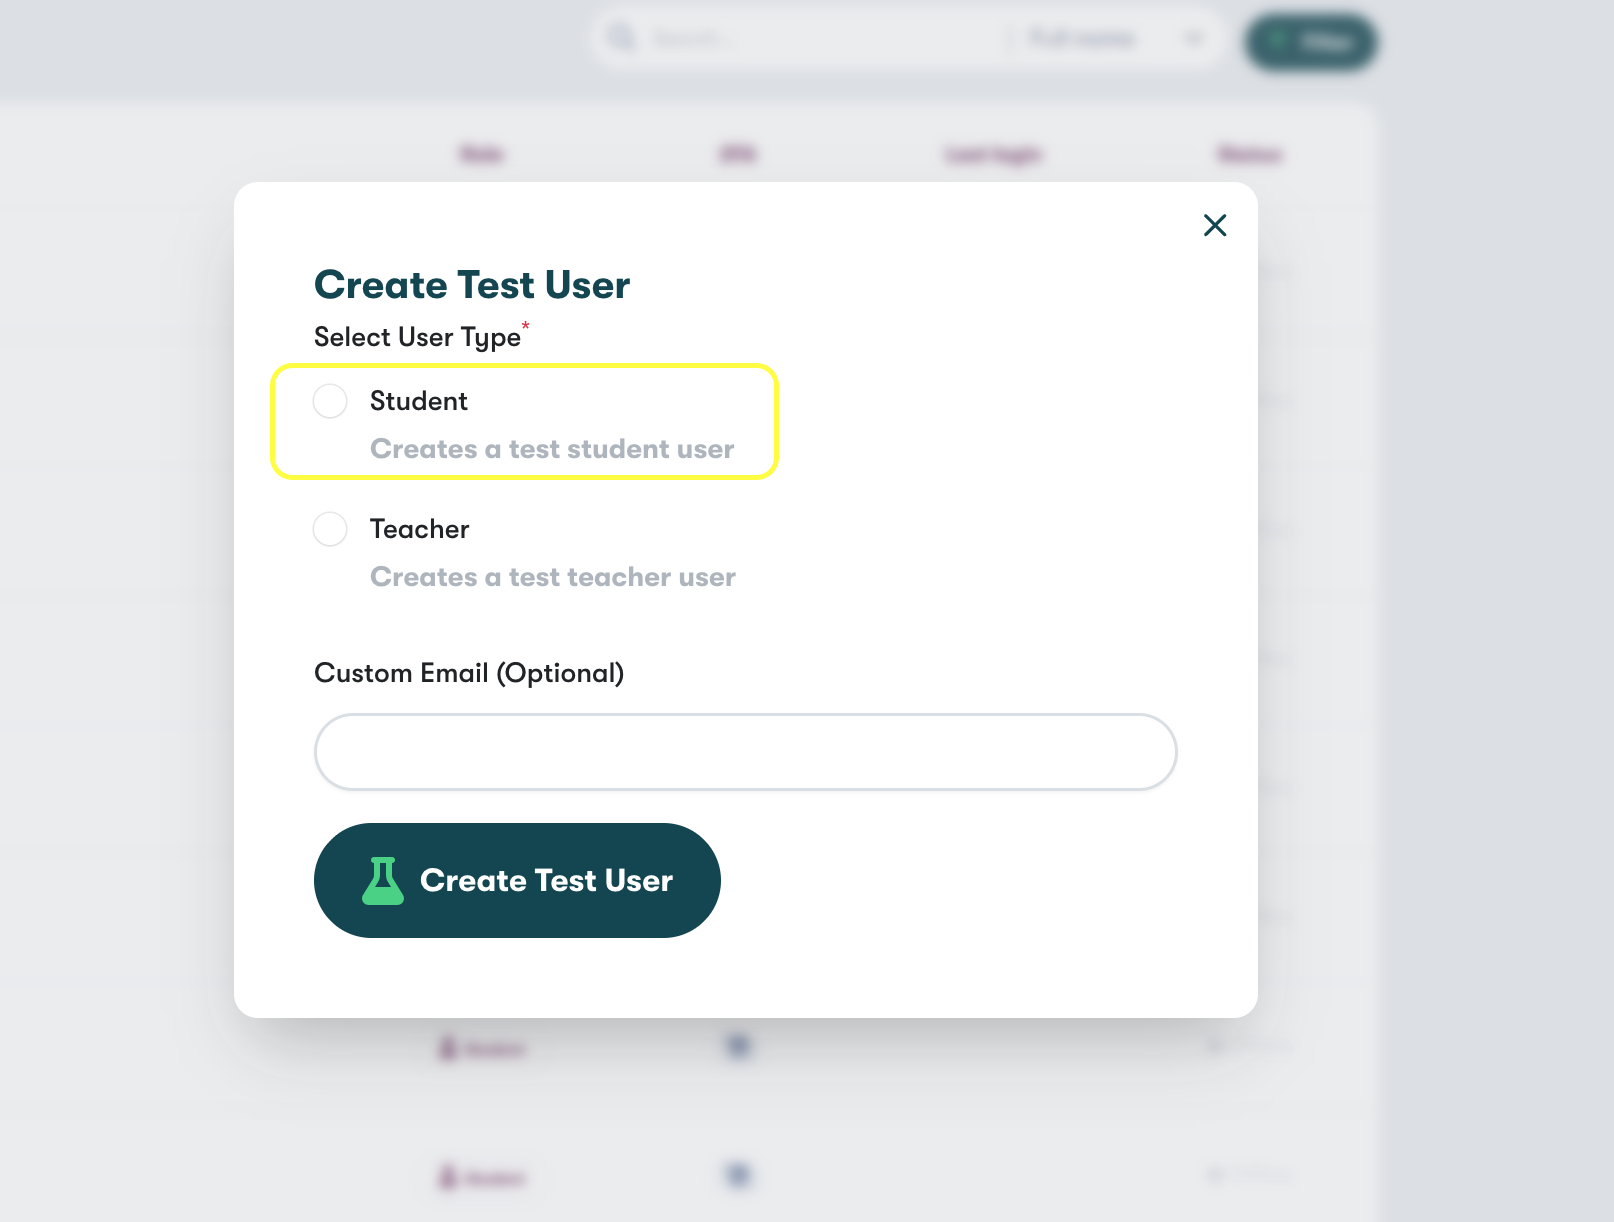Click the bottom row Student role icon
The image size is (1614, 1222).
tap(449, 1177)
